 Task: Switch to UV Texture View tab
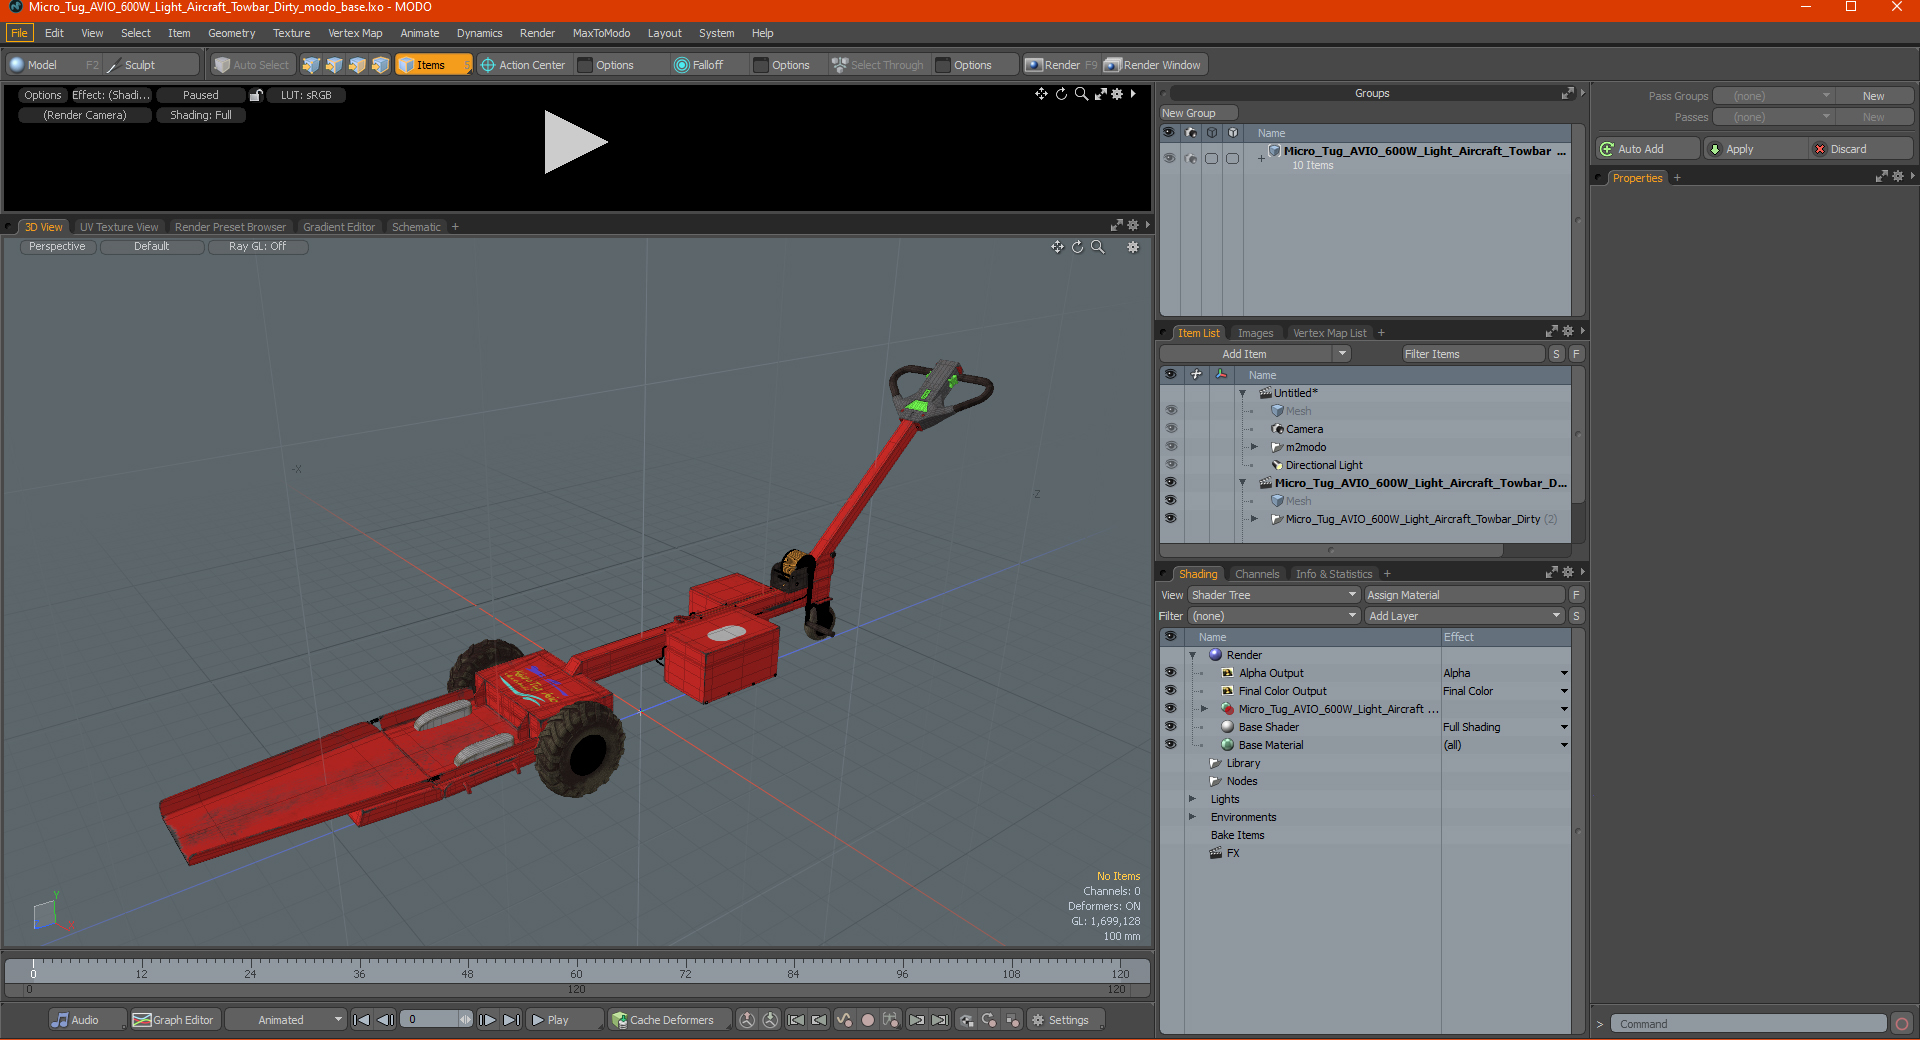(119, 227)
